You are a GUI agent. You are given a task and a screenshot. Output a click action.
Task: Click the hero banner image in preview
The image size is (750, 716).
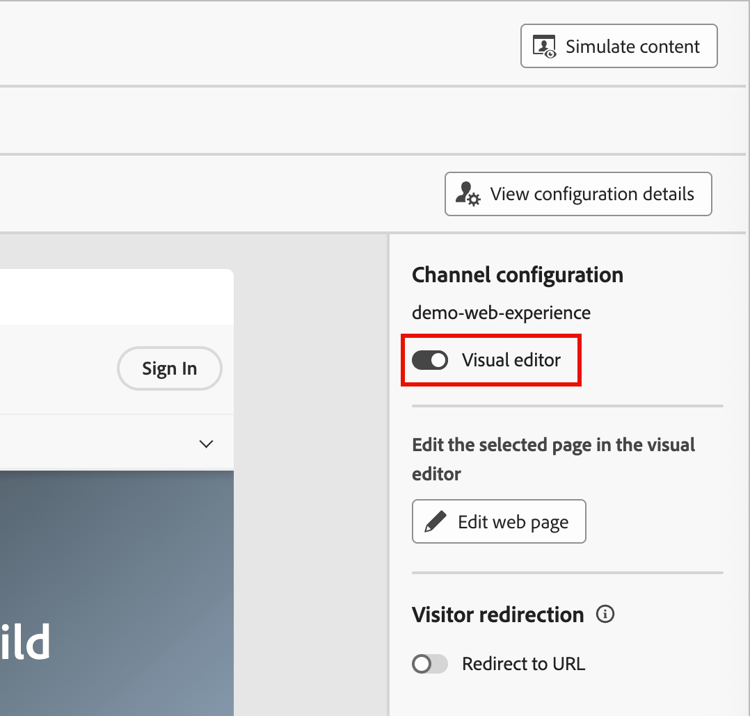click(117, 593)
